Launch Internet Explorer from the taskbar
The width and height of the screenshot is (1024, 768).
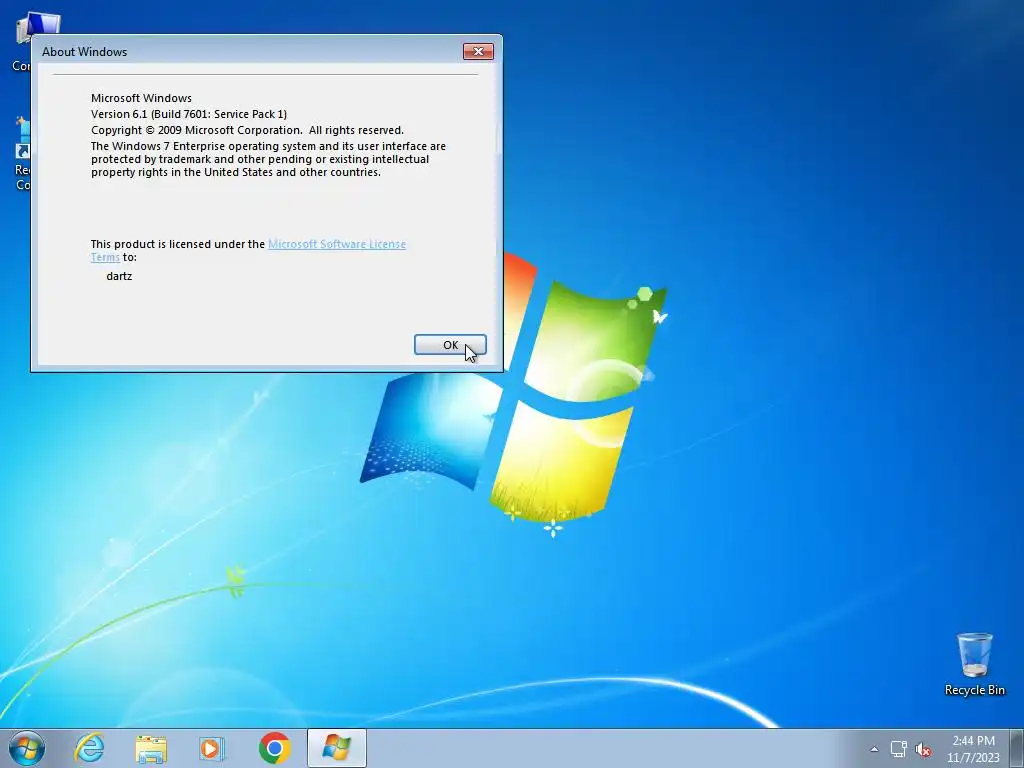point(89,748)
